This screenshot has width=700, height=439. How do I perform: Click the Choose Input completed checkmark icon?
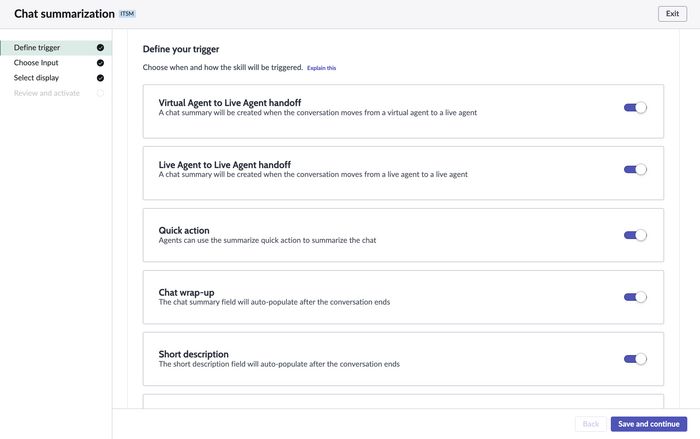tap(100, 63)
